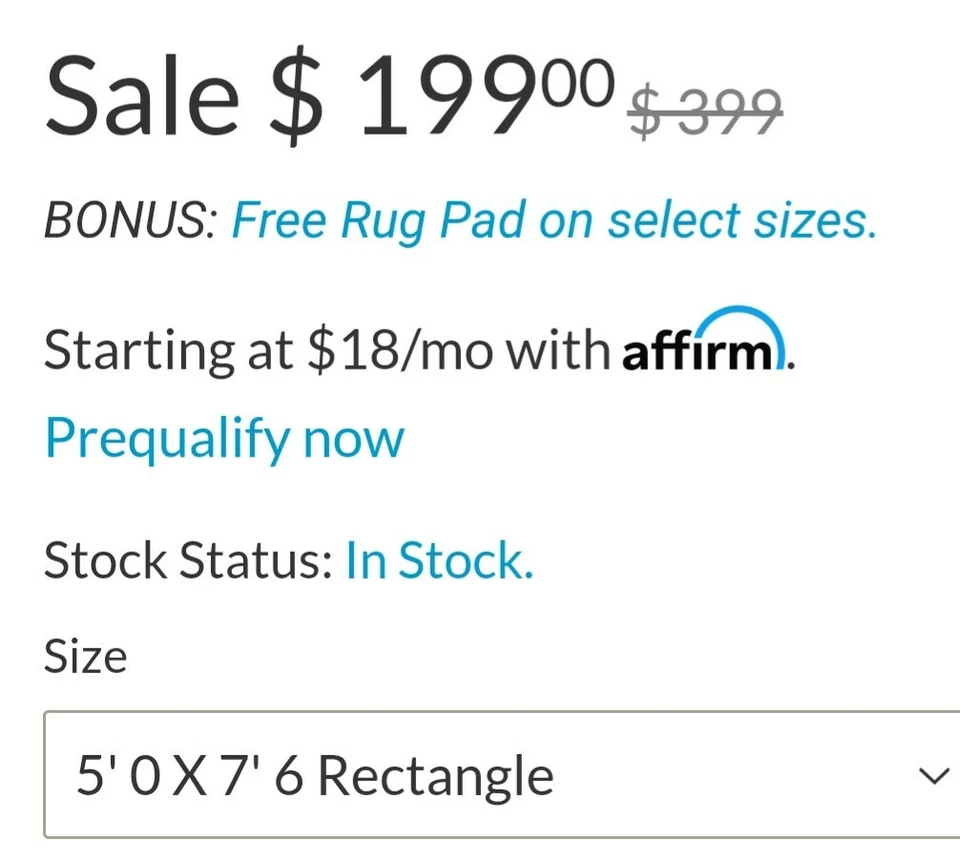Viewport: 960px width, 863px height.
Task: Click the Stock Status label
Action: pos(188,561)
